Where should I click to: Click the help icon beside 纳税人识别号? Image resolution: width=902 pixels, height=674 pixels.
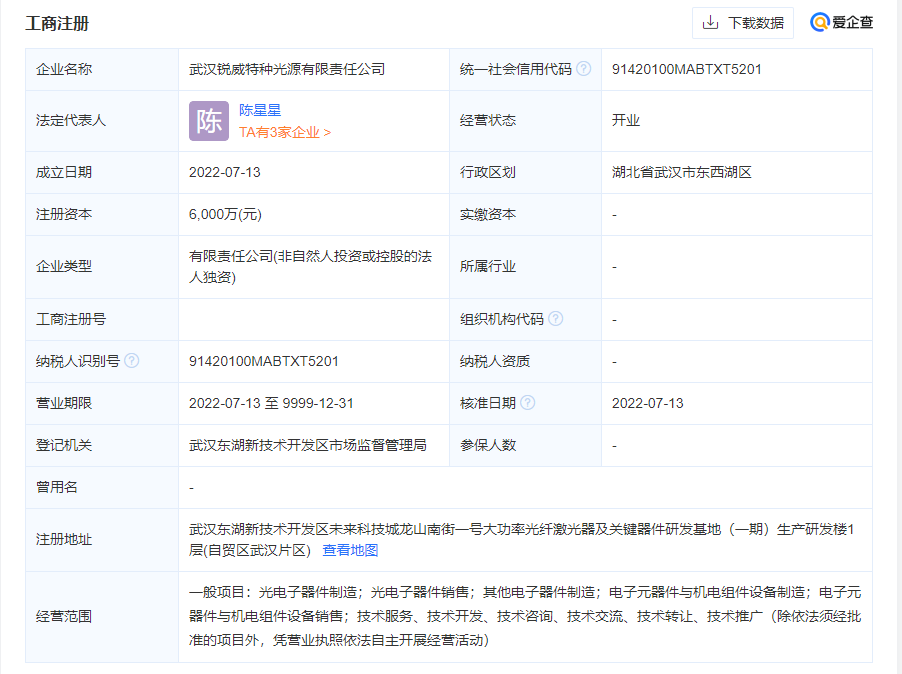(132, 361)
